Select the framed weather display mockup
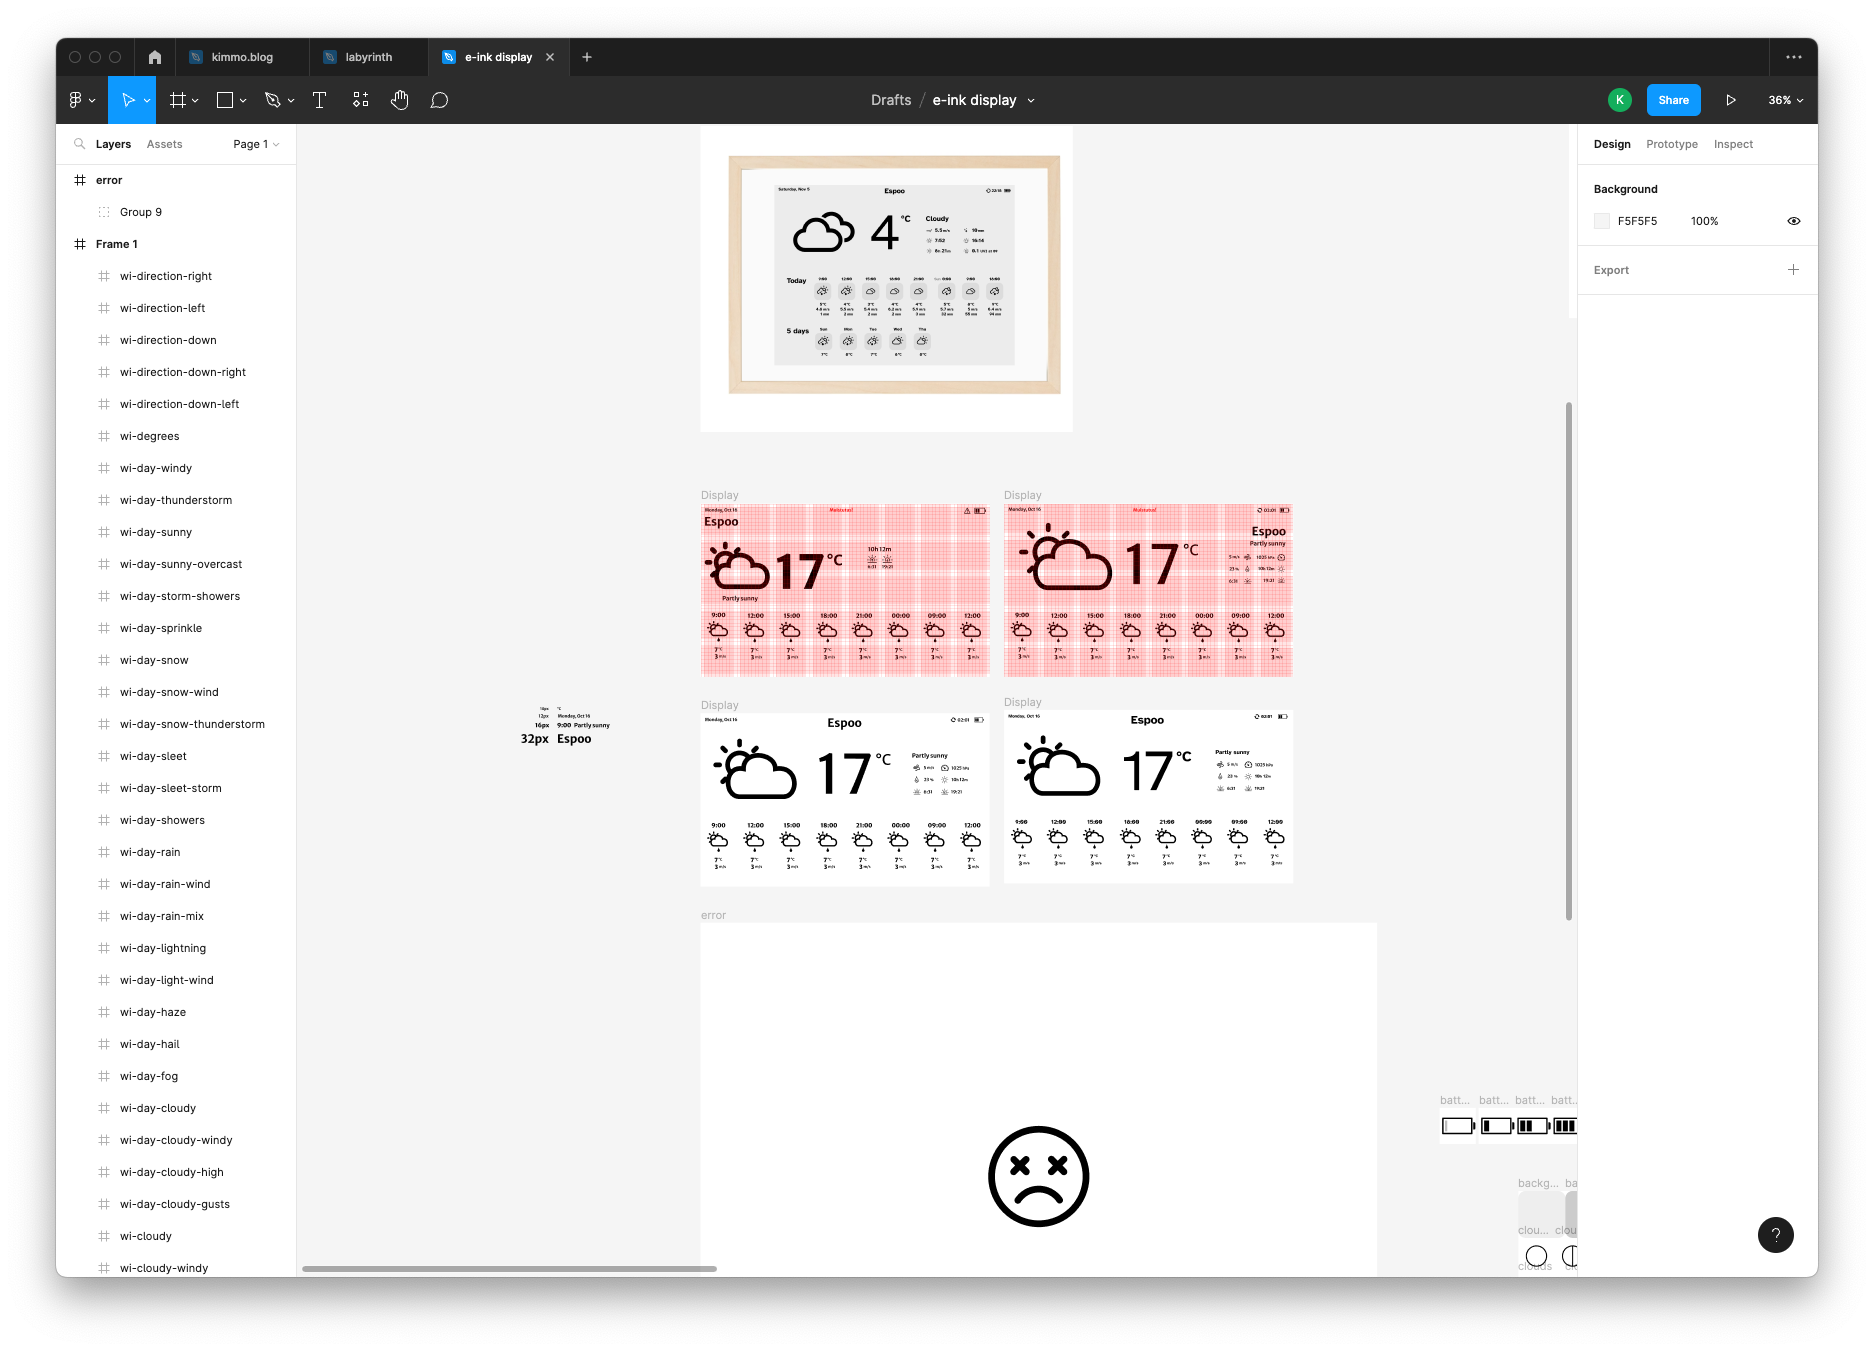 [x=894, y=274]
